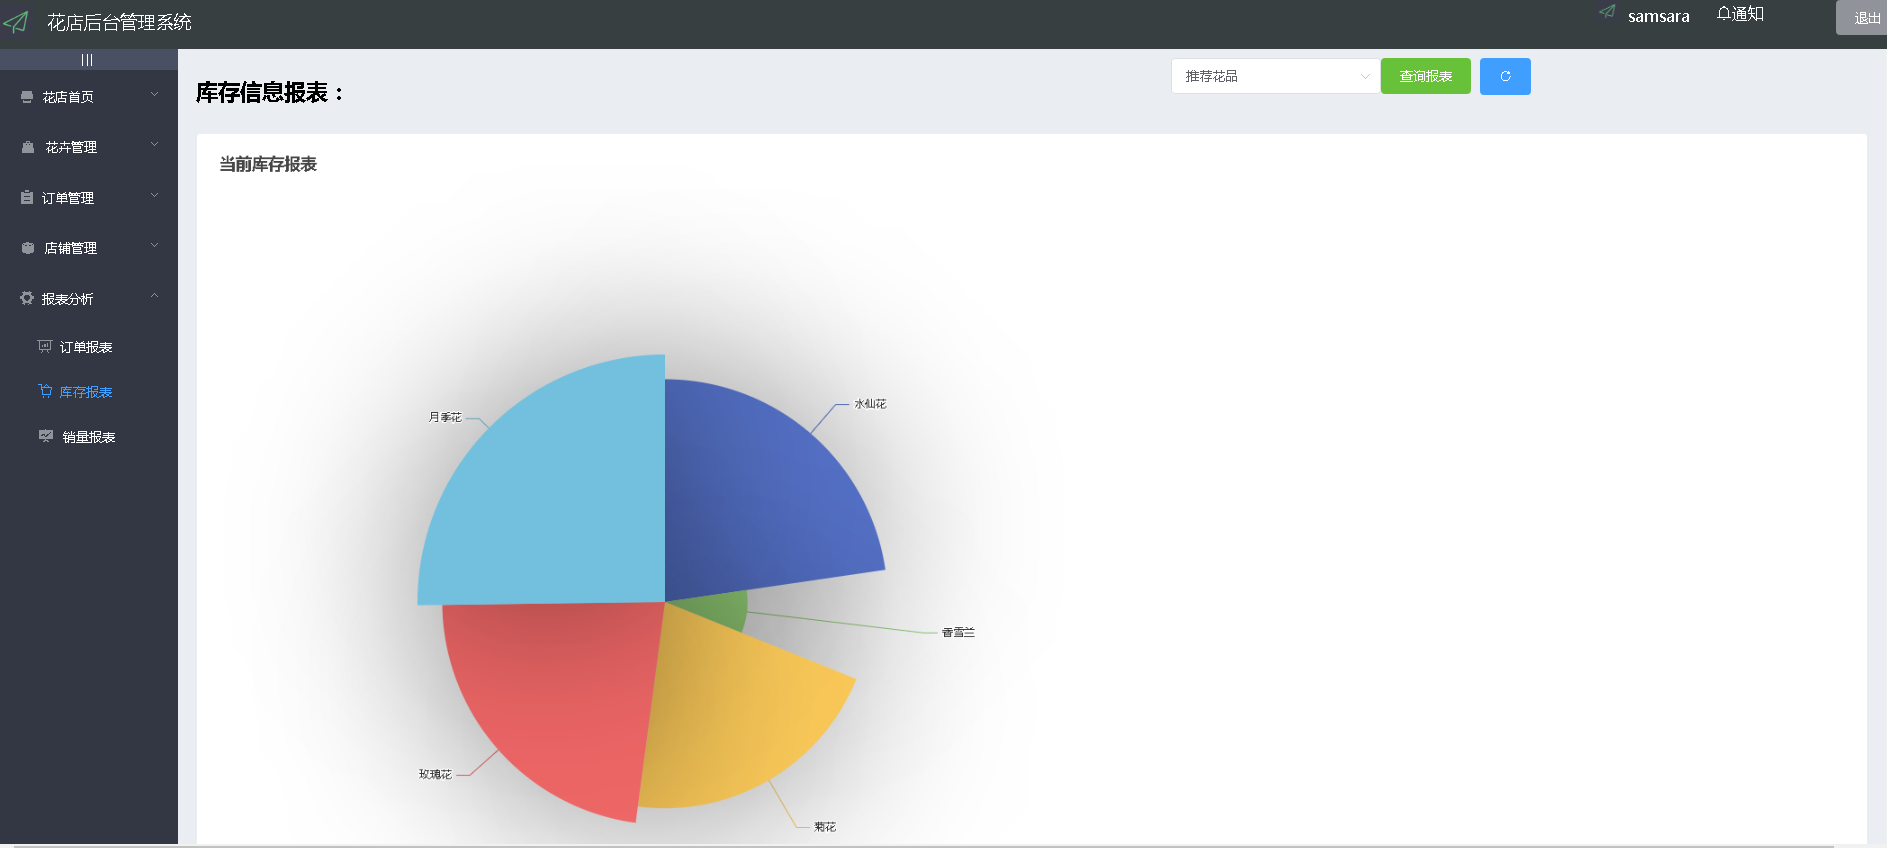
Task: Click the 查询报表 button
Action: click(1426, 76)
